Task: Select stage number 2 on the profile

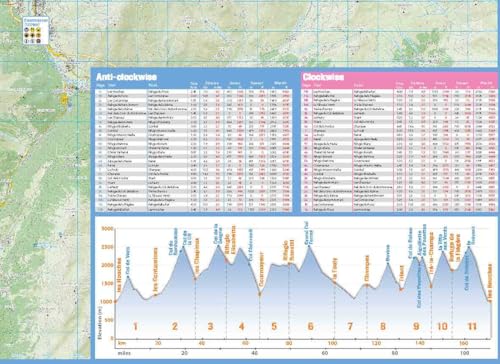Action: point(175,326)
